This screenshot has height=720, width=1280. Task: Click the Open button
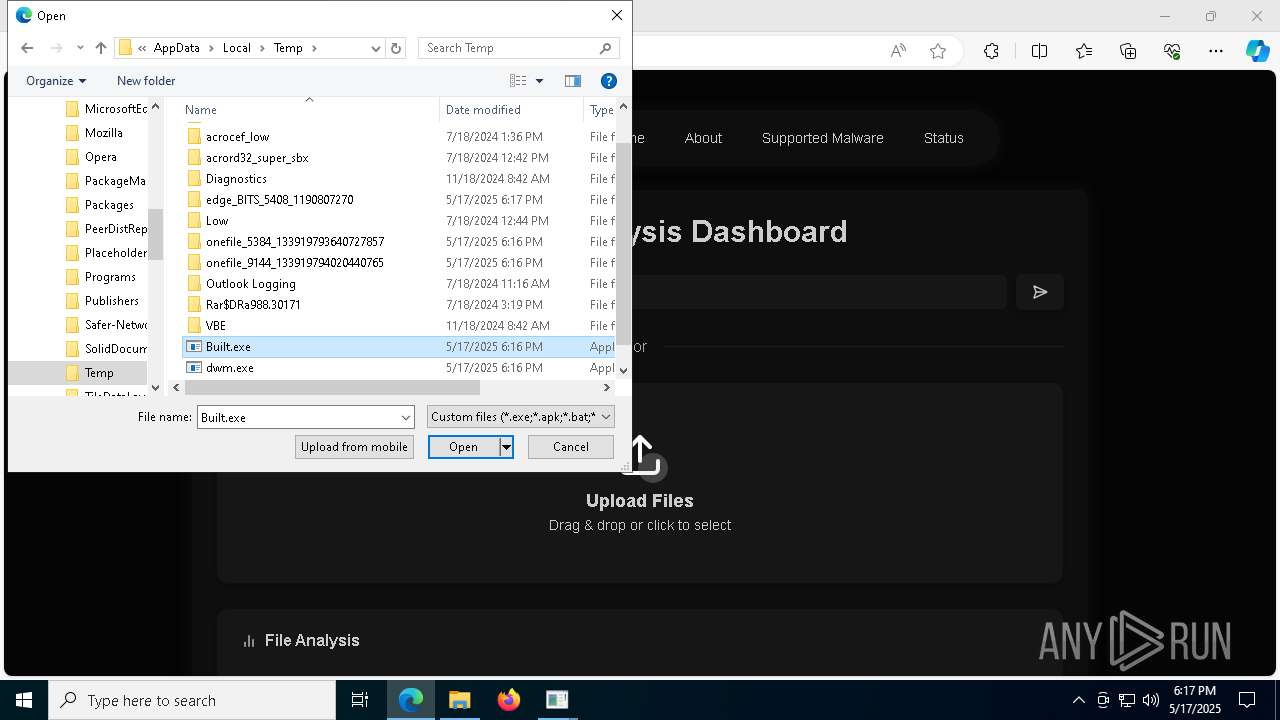click(464, 447)
